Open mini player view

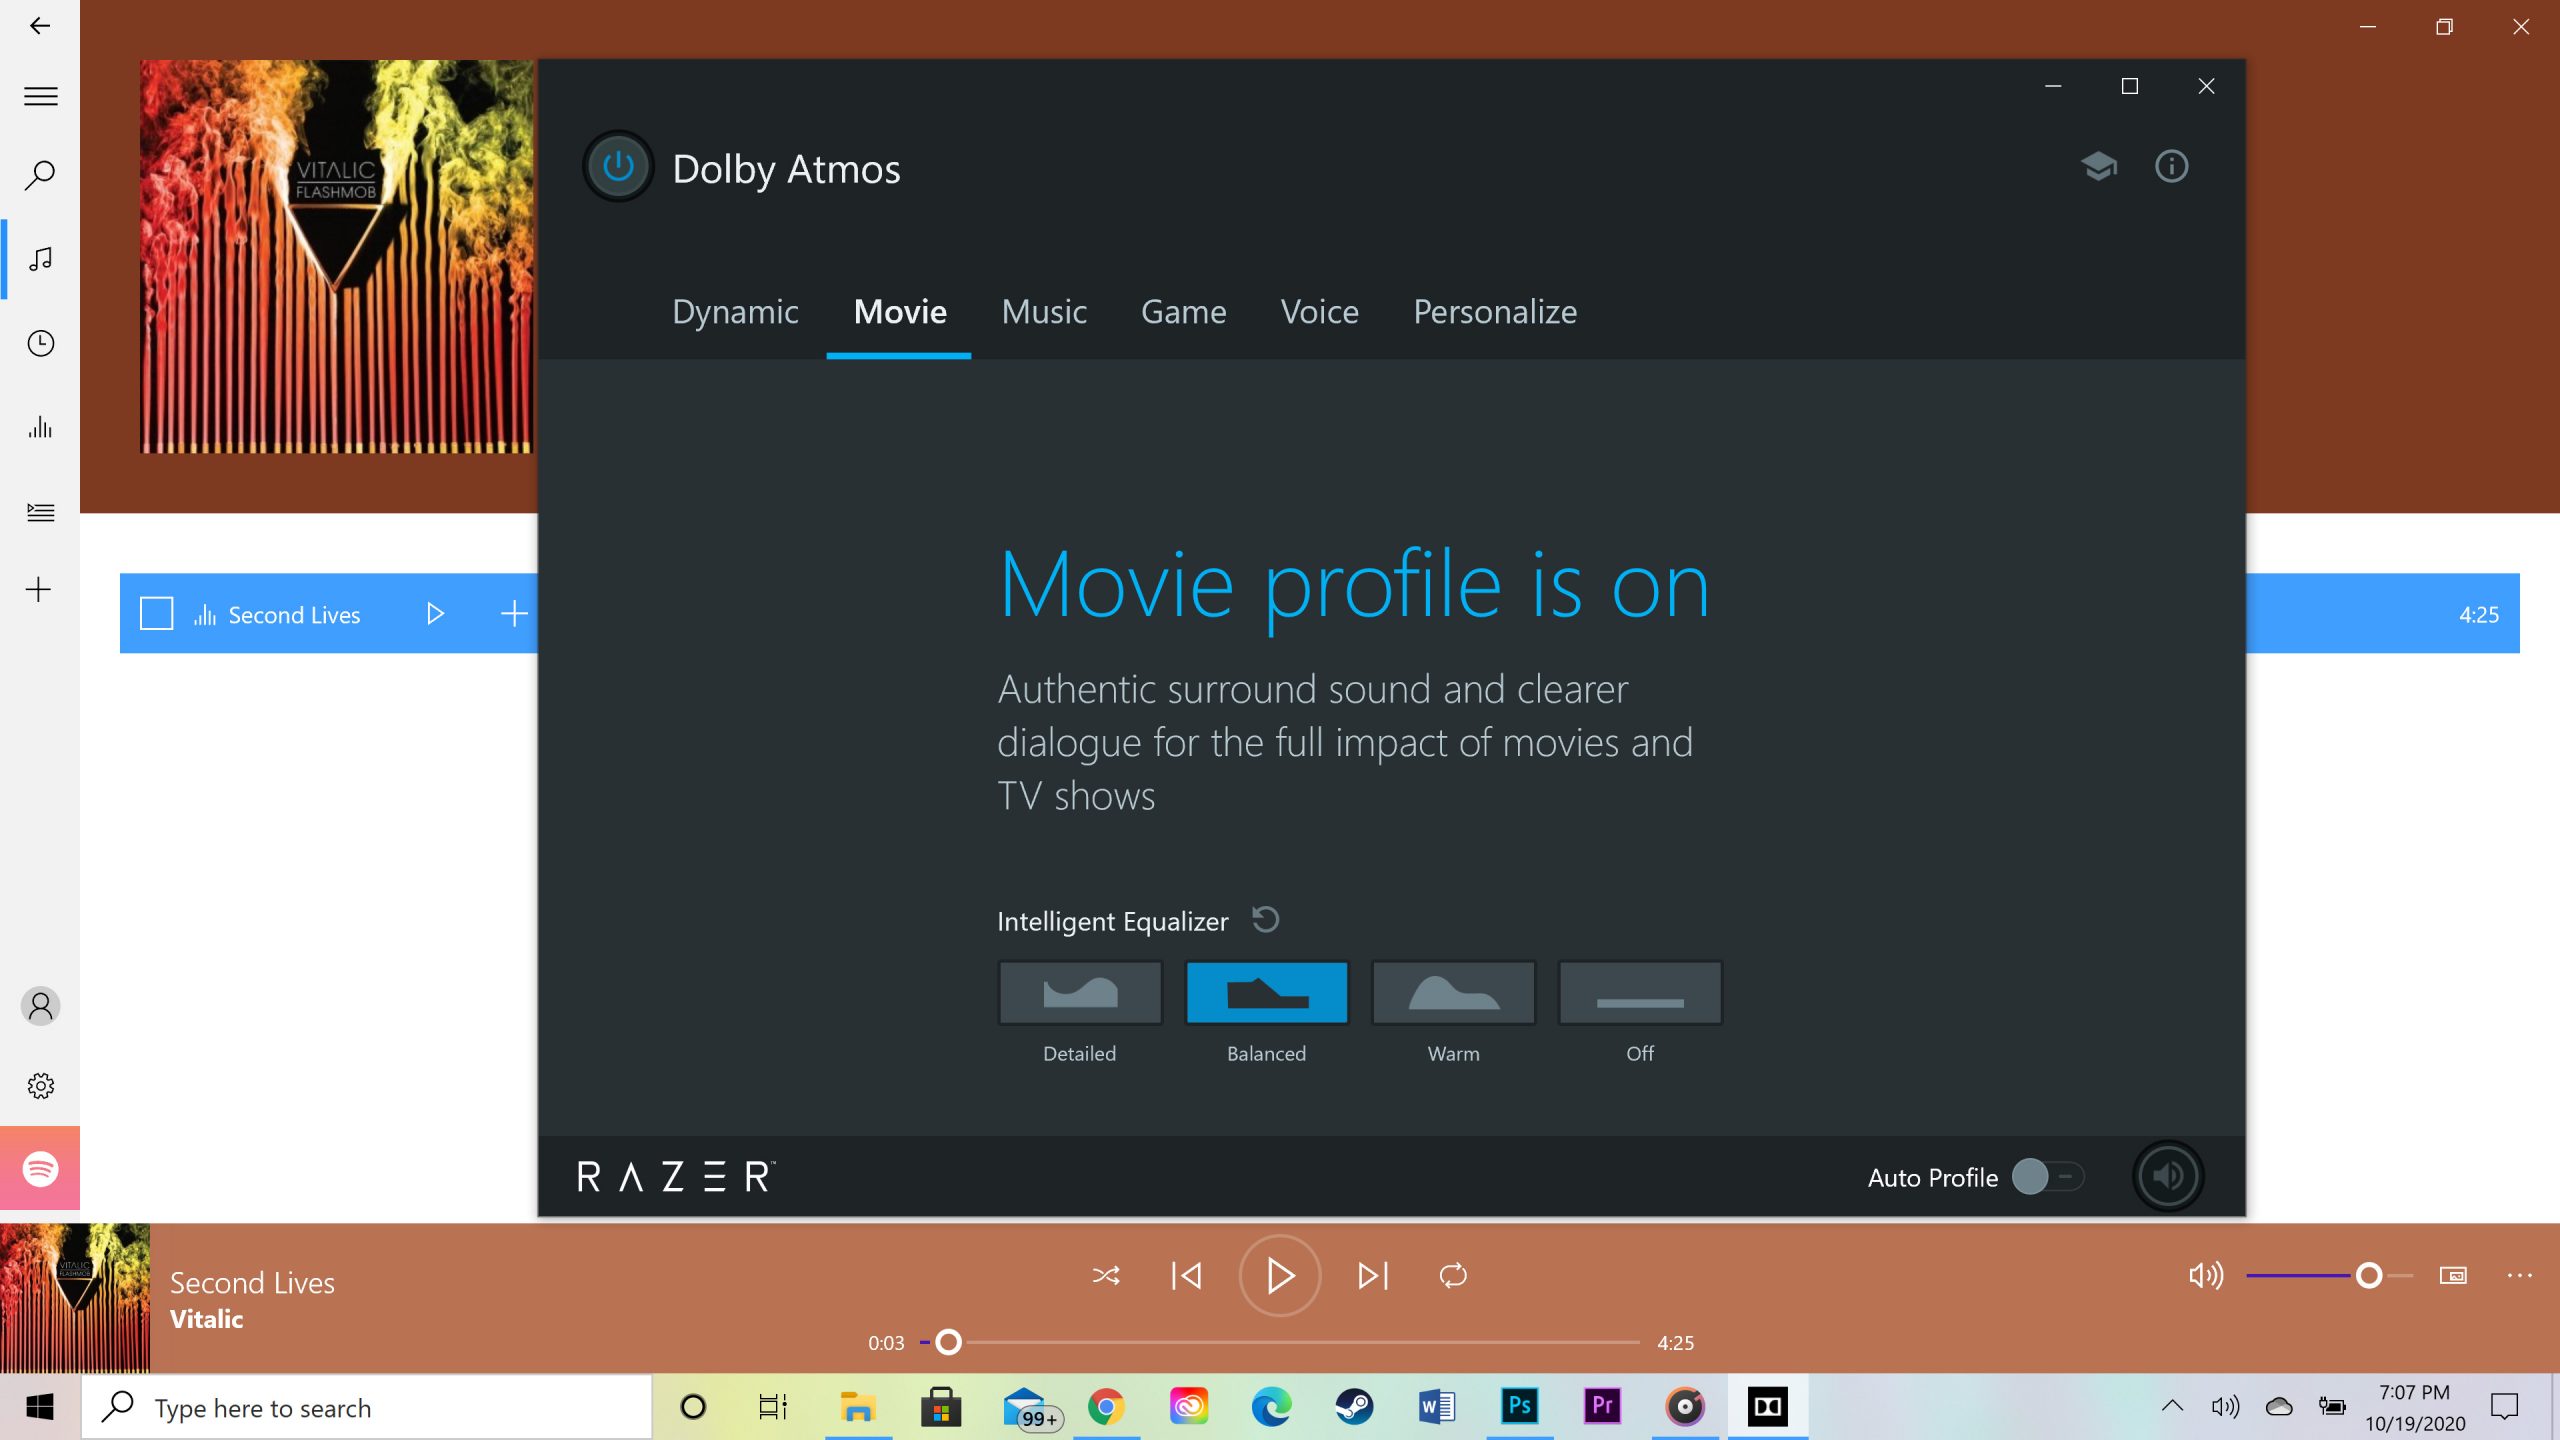(x=2453, y=1275)
